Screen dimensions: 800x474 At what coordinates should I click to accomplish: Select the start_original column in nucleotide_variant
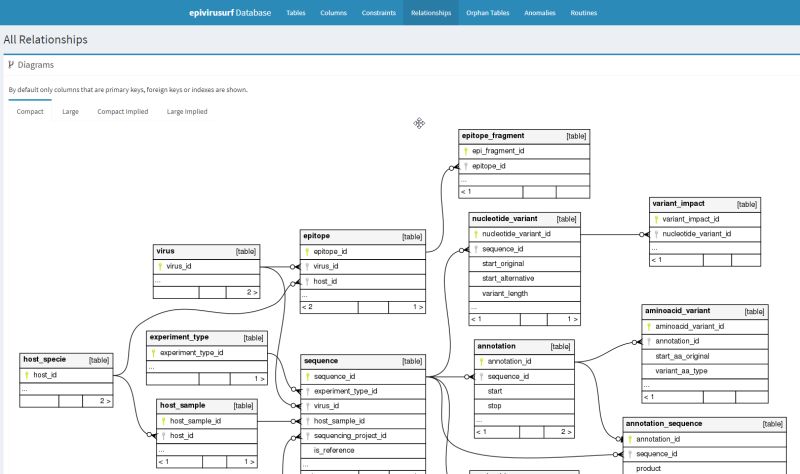[524, 264]
